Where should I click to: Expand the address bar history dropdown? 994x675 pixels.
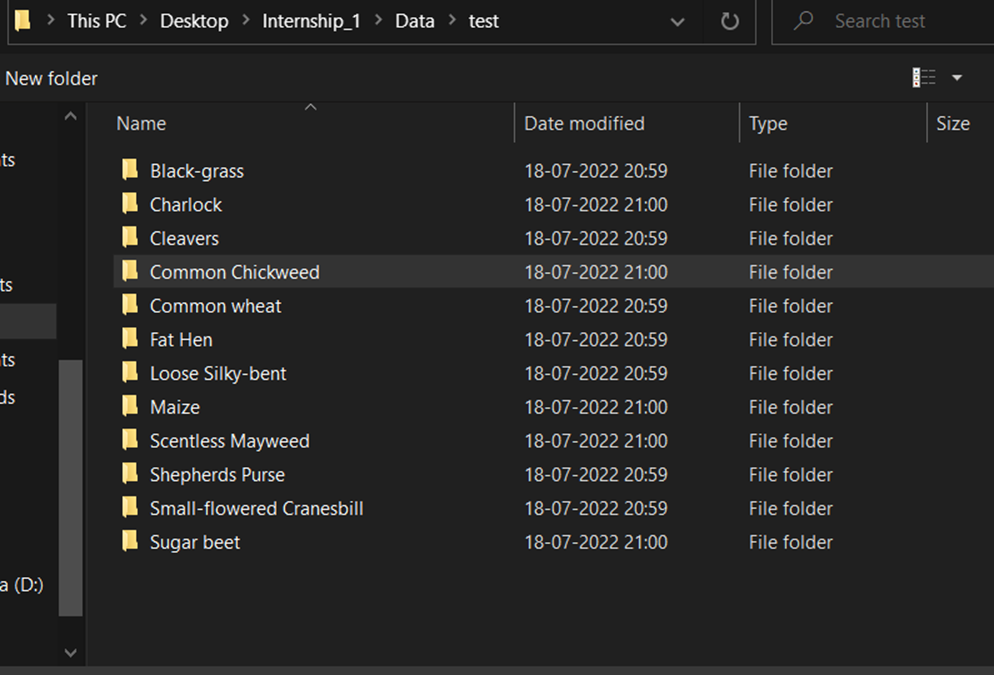pos(678,21)
